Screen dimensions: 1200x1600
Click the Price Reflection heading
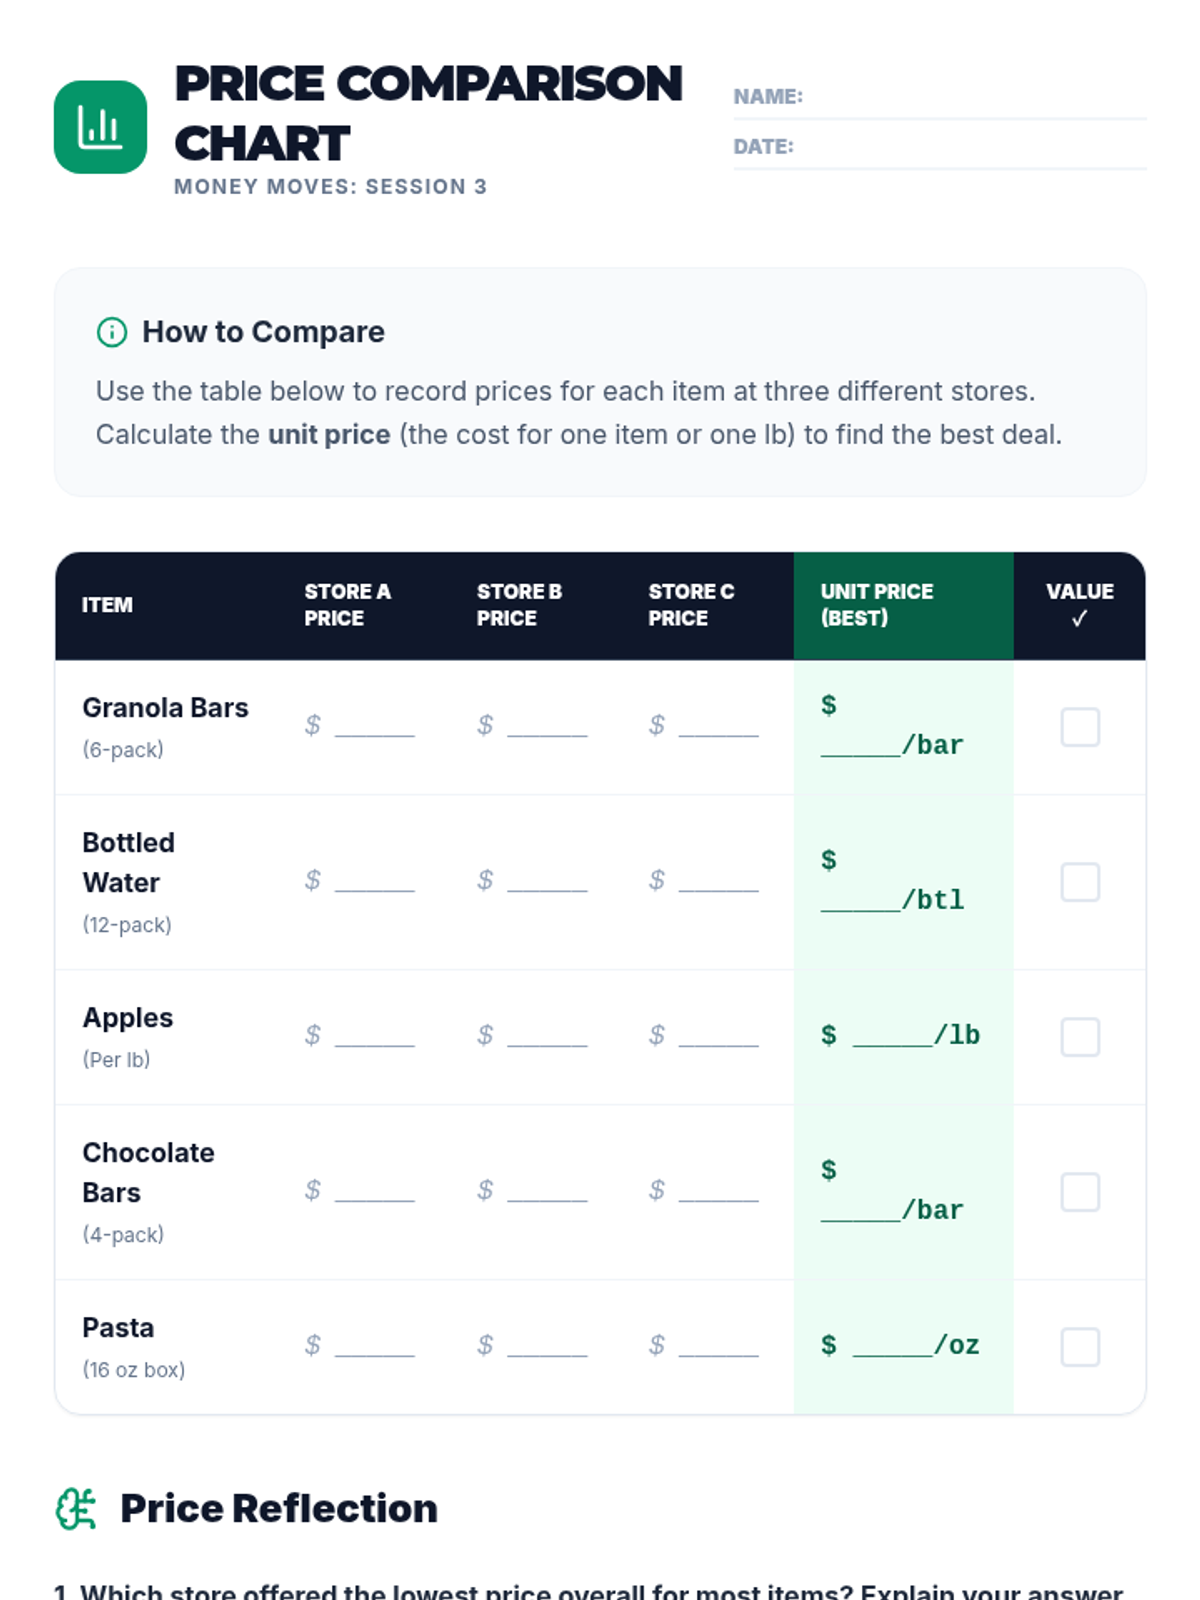(x=278, y=1509)
